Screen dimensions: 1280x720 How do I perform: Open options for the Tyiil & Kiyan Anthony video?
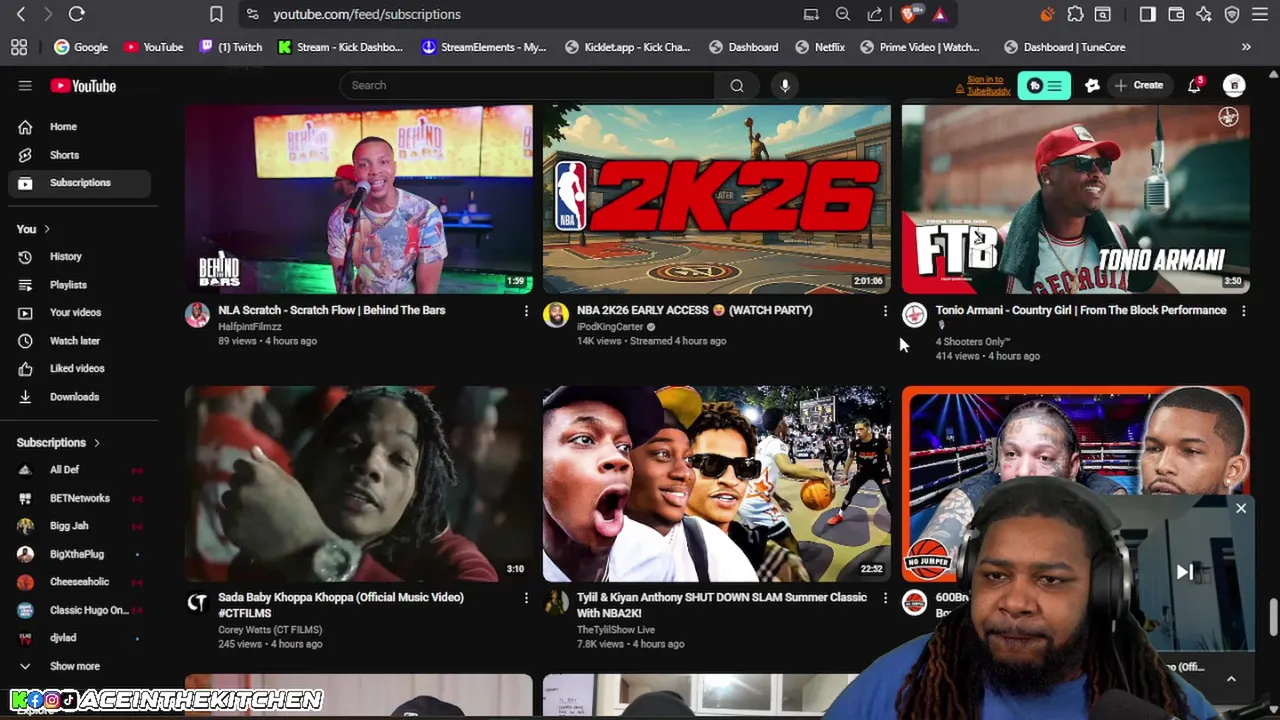point(885,598)
